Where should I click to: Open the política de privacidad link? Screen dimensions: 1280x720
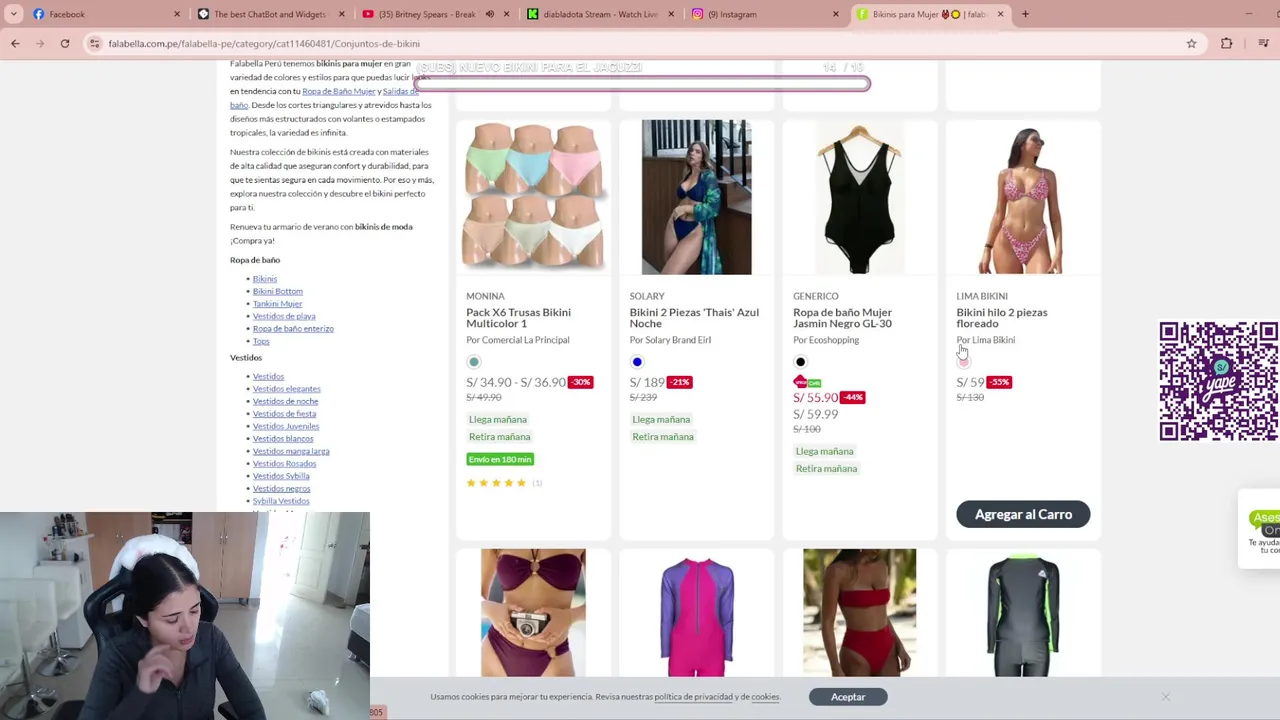coord(694,697)
